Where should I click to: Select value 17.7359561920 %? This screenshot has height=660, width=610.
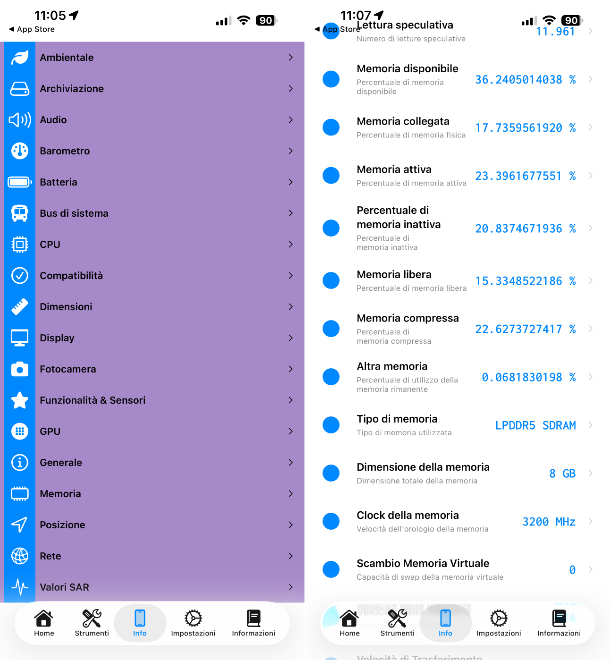525,128
